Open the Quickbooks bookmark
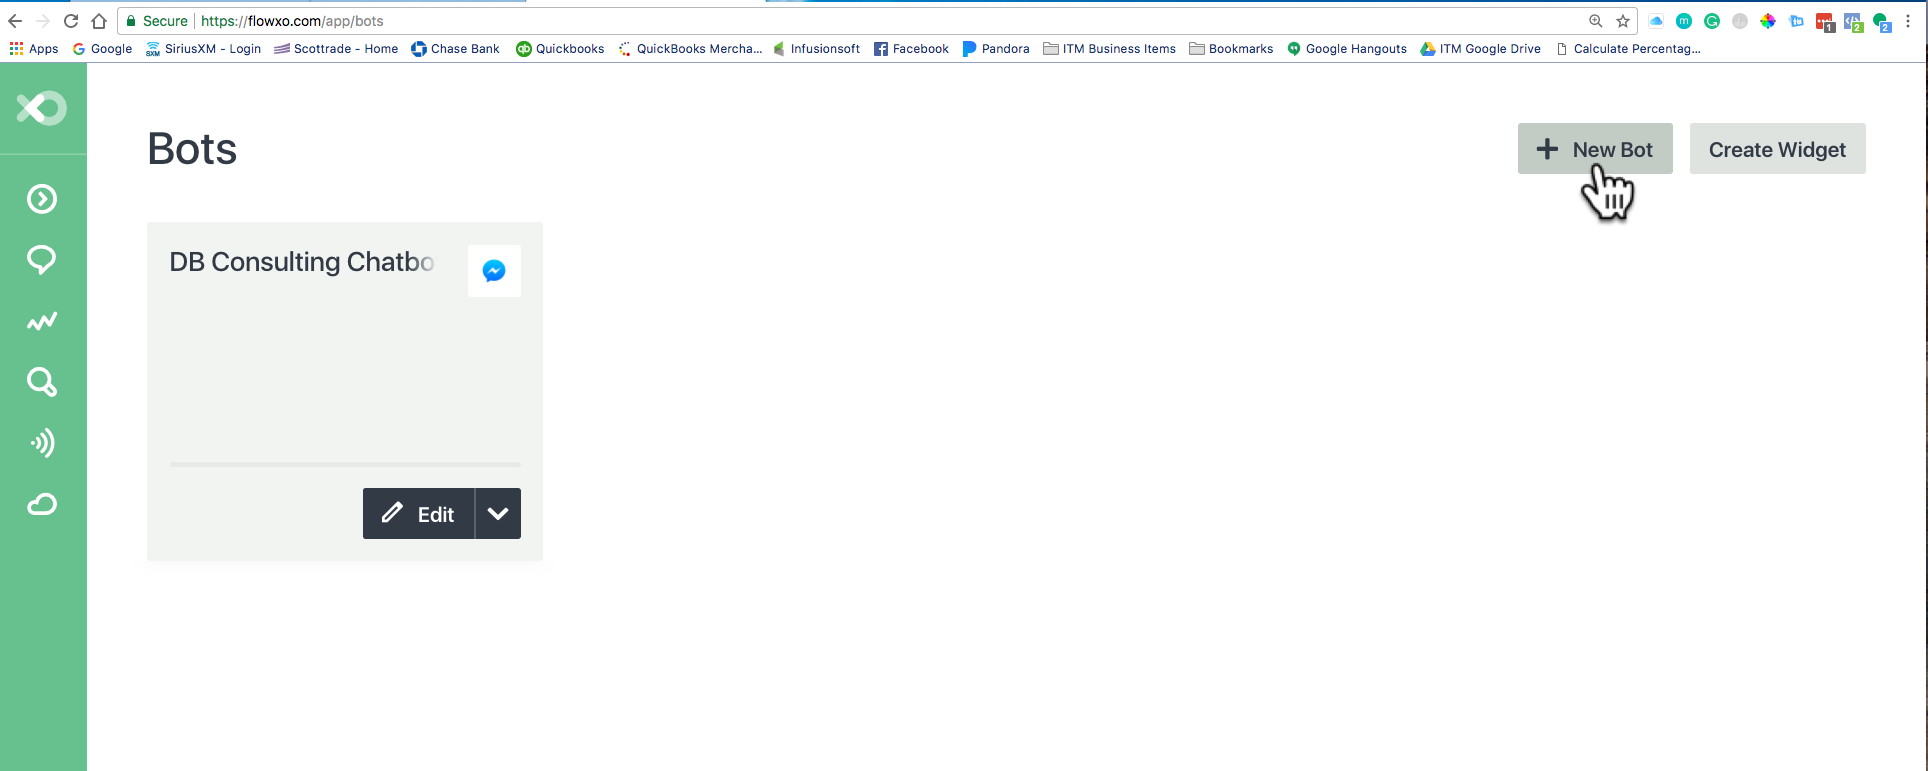Image resolution: width=1928 pixels, height=771 pixels. 560,48
